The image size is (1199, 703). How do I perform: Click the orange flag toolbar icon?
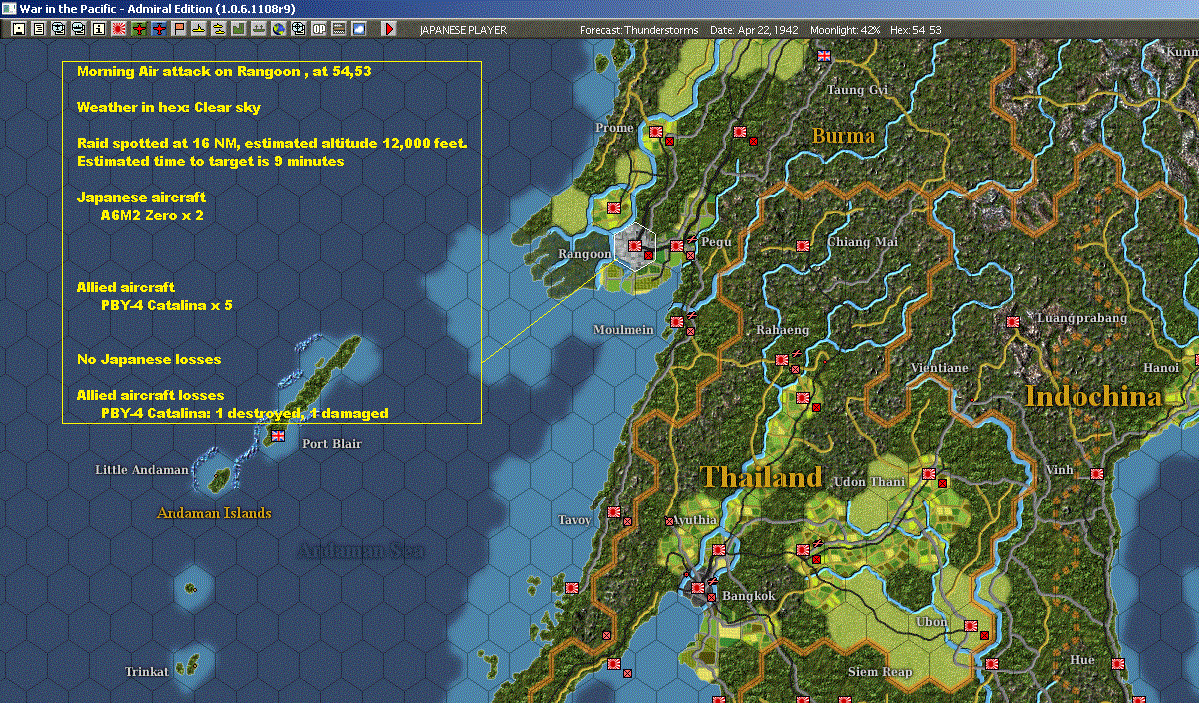pos(179,29)
